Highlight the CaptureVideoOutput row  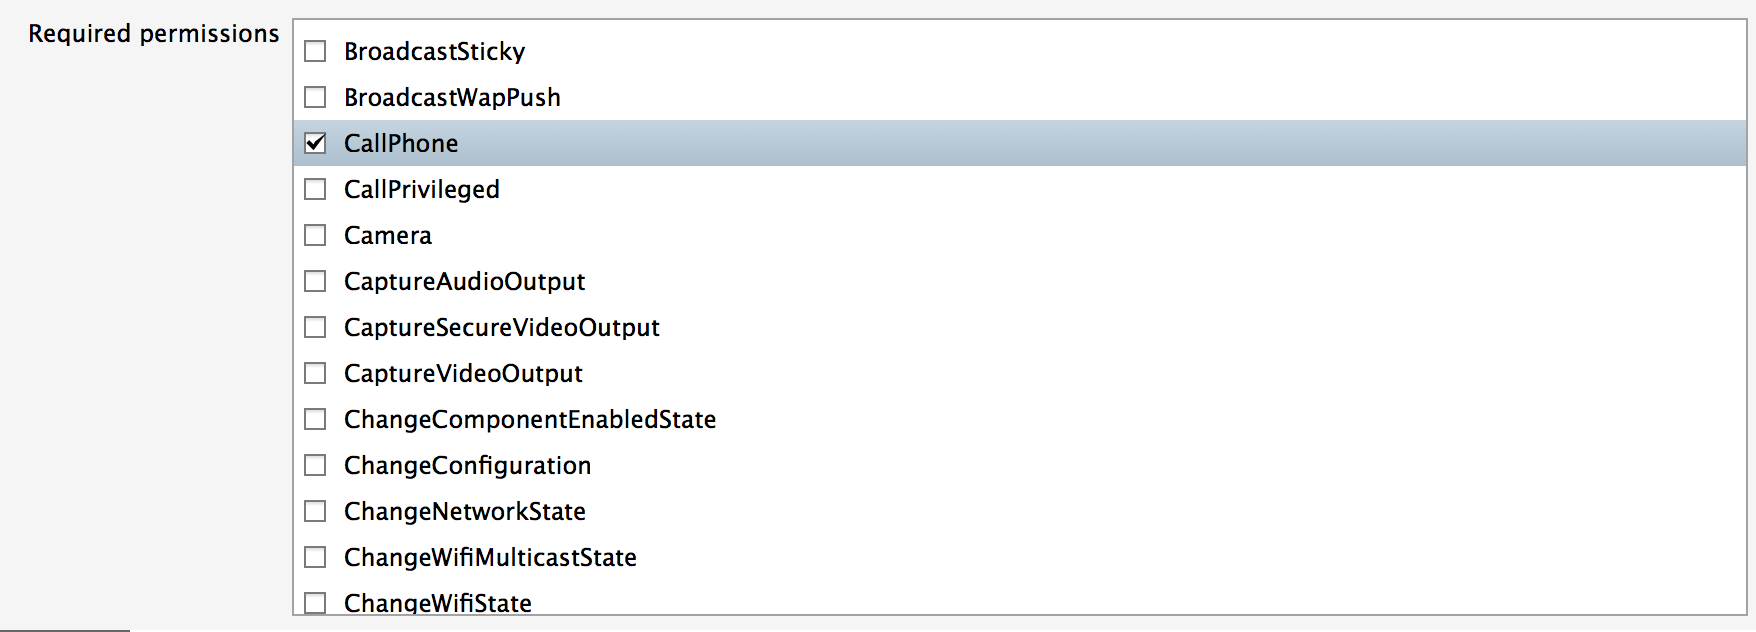(463, 373)
